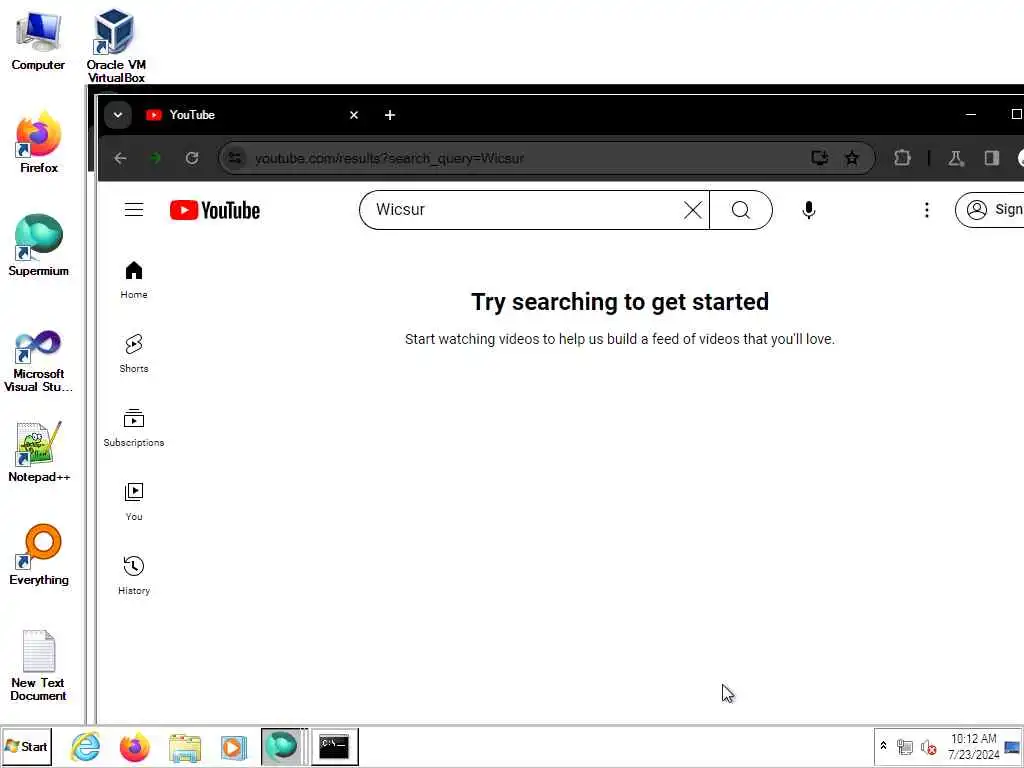This screenshot has height=768, width=1024.
Task: Go forward in browser
Action: pos(155,158)
